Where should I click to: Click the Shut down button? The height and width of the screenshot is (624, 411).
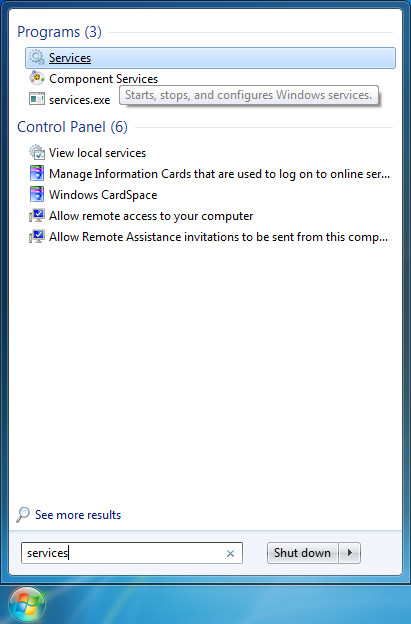302,553
